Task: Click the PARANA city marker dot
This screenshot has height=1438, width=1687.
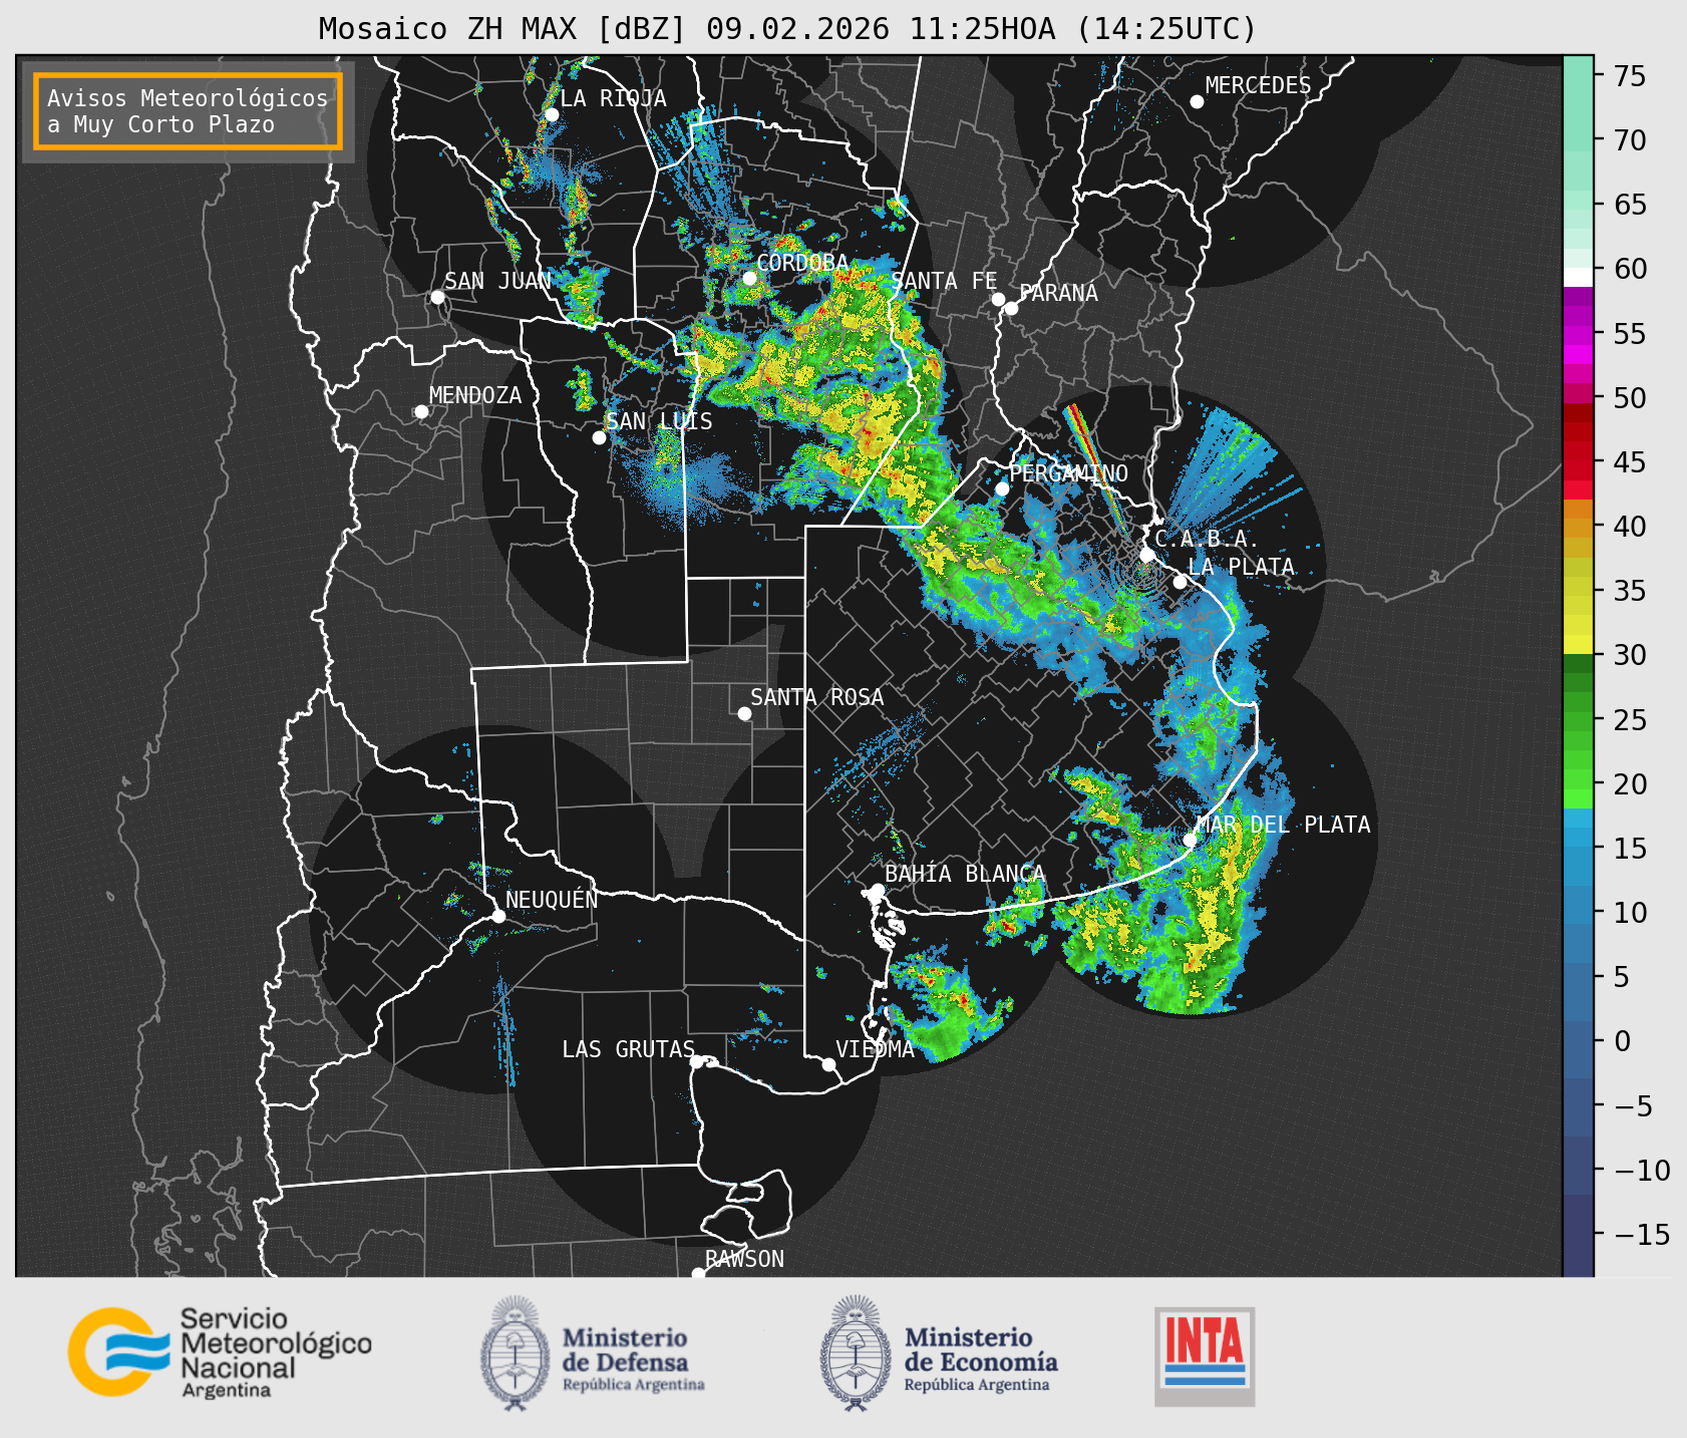Action: 1011,308
